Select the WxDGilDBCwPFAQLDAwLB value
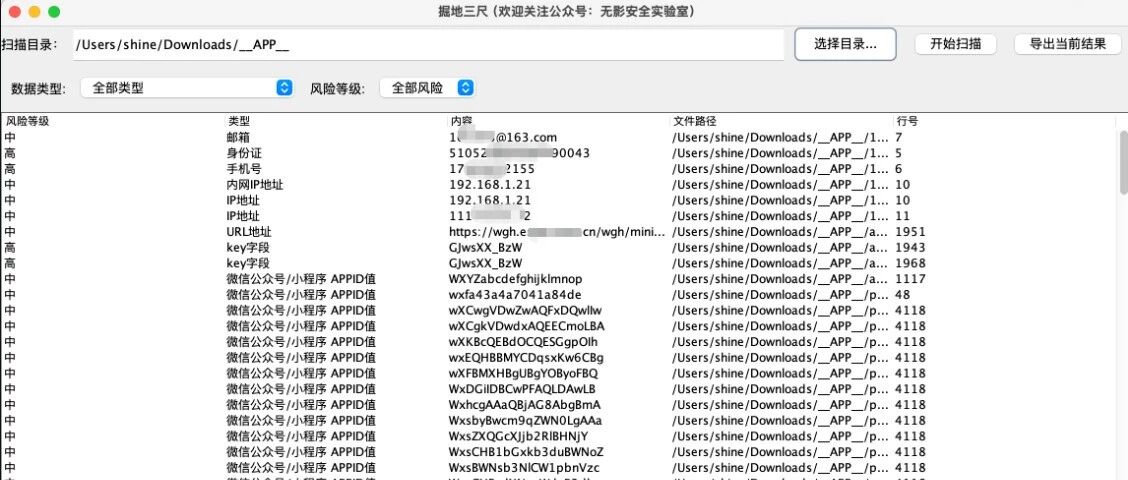Image resolution: width=1128 pixels, height=480 pixels. coord(522,389)
